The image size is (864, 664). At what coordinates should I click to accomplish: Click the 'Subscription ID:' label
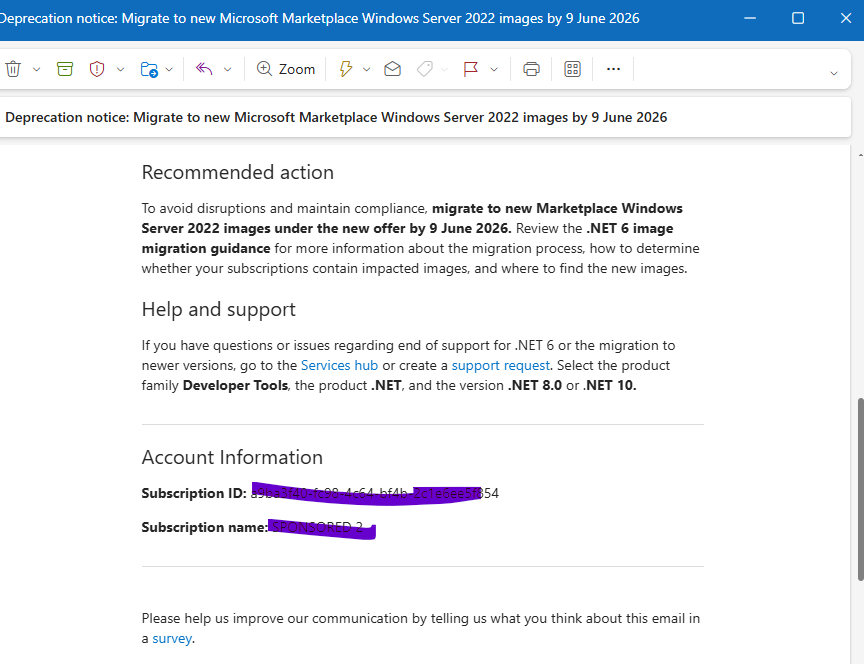tap(194, 493)
